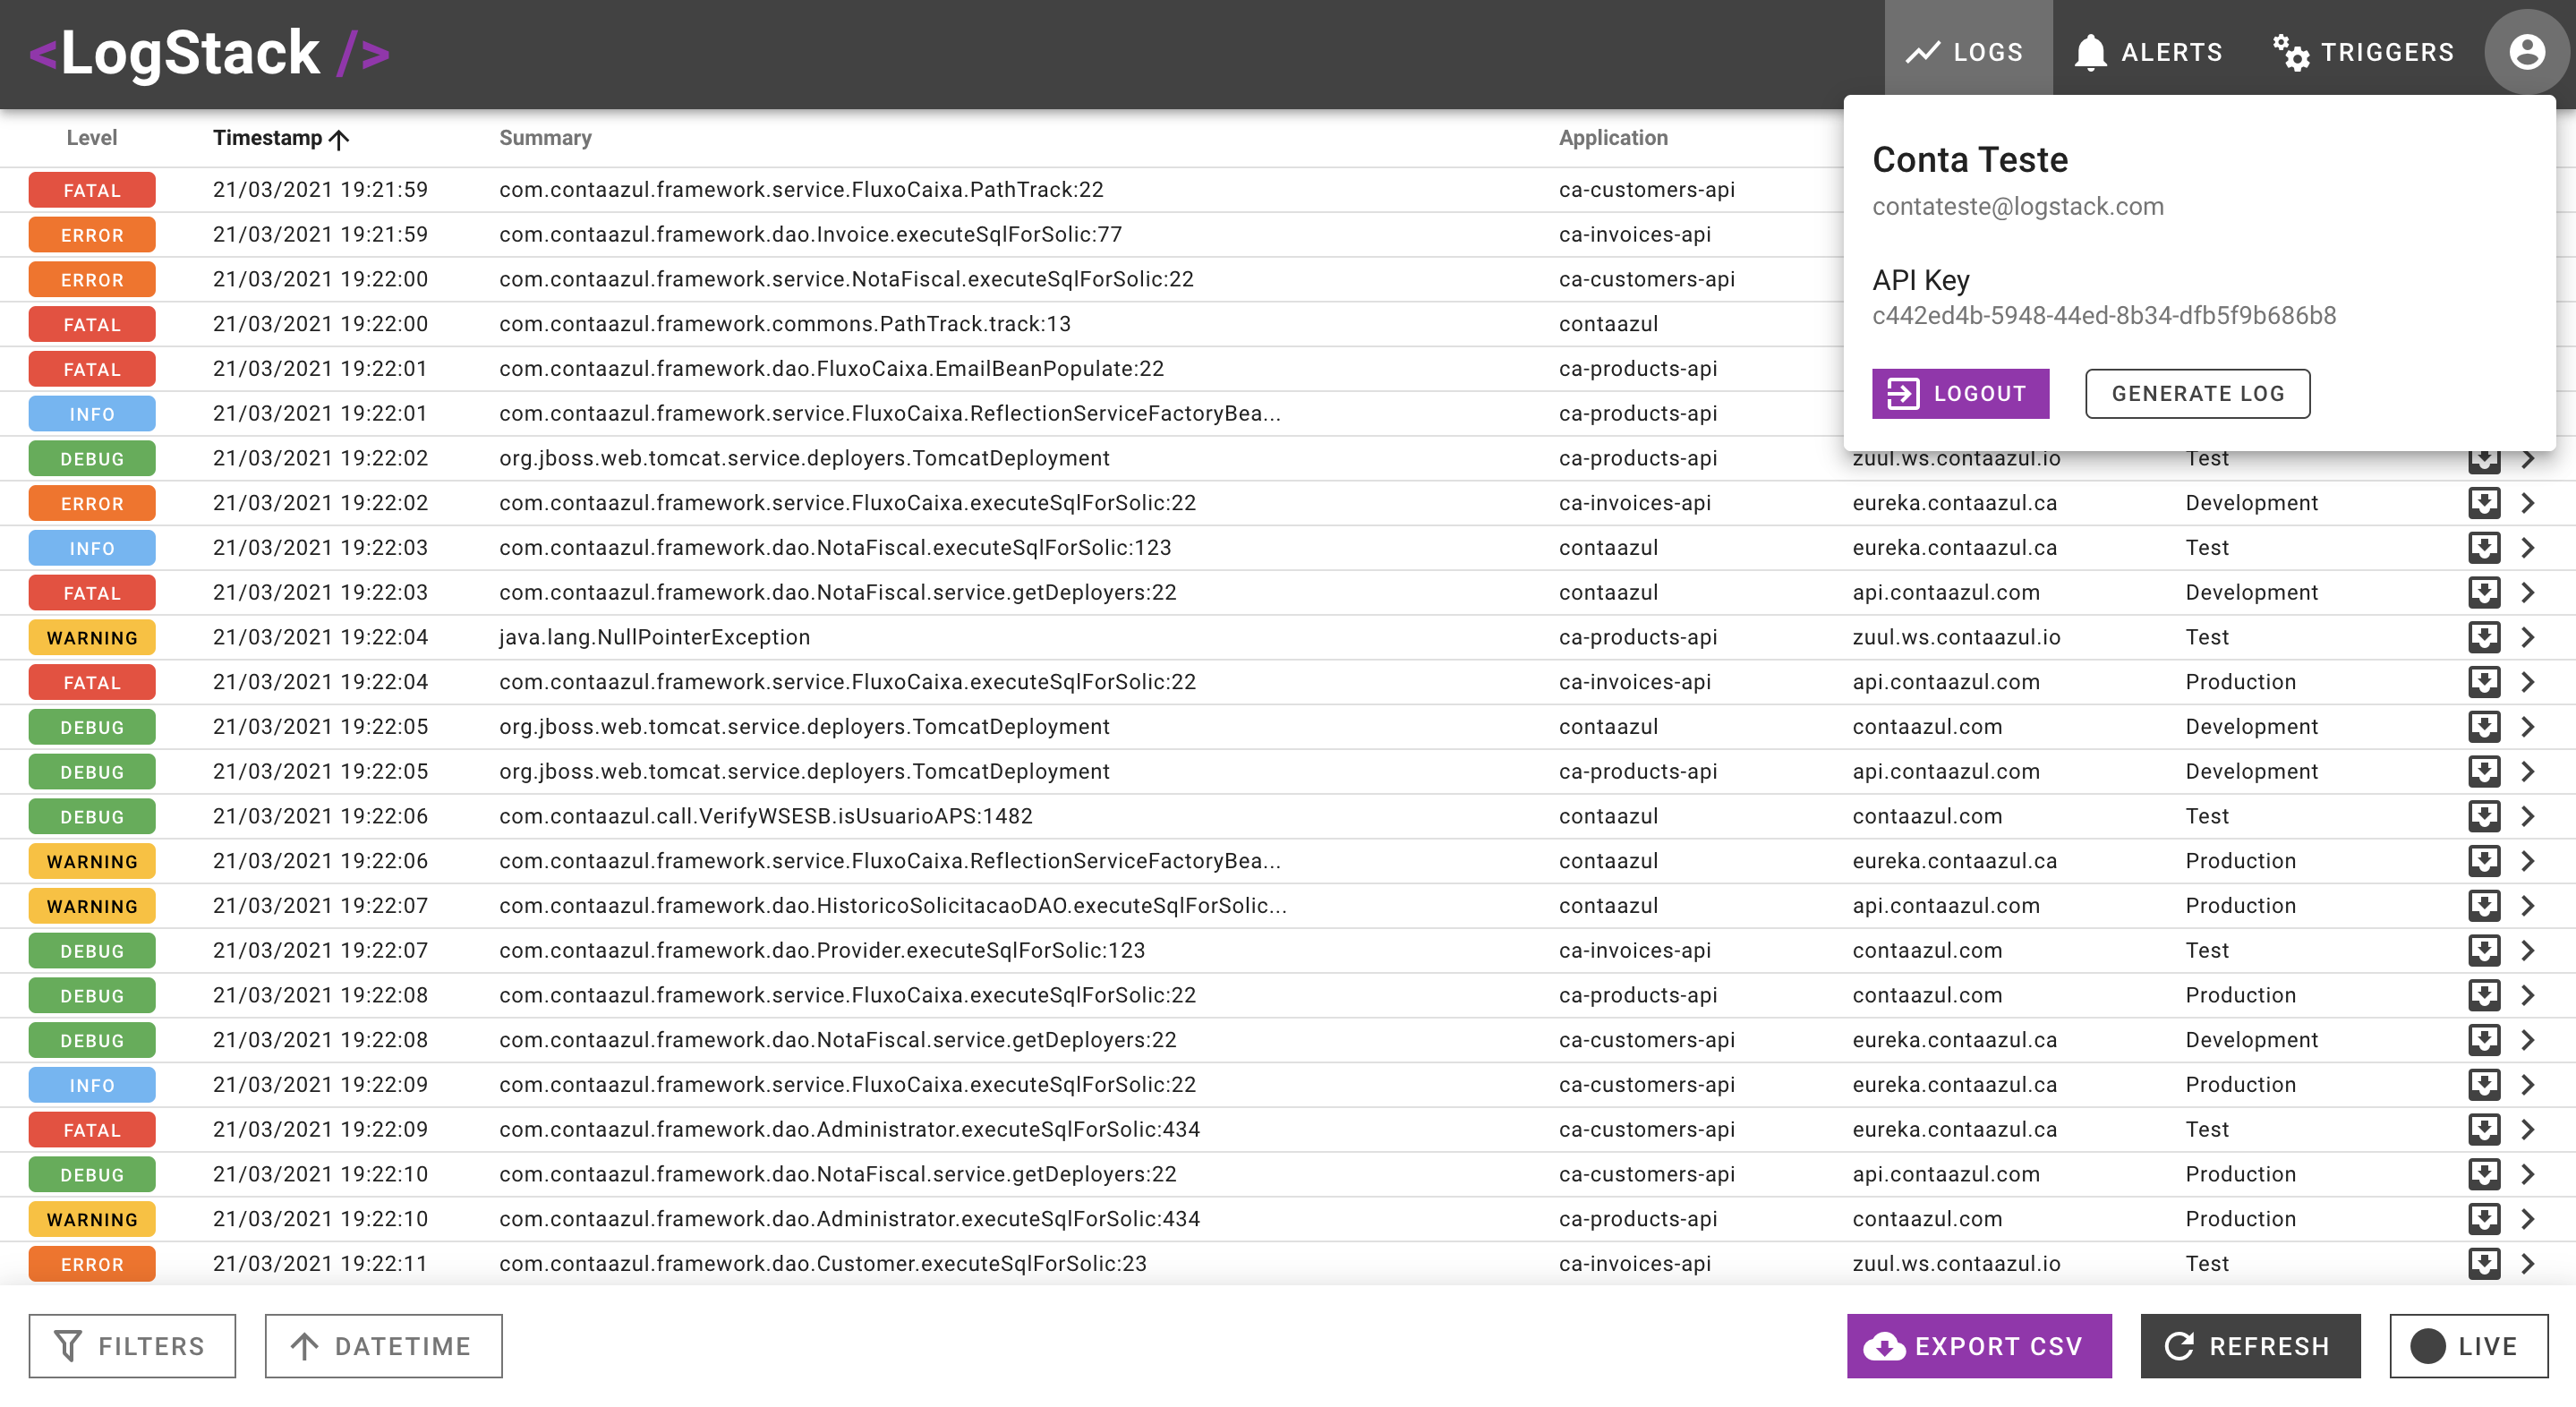Click the GENERATE LOG button
This screenshot has width=2576, height=1407.
[x=2197, y=394]
